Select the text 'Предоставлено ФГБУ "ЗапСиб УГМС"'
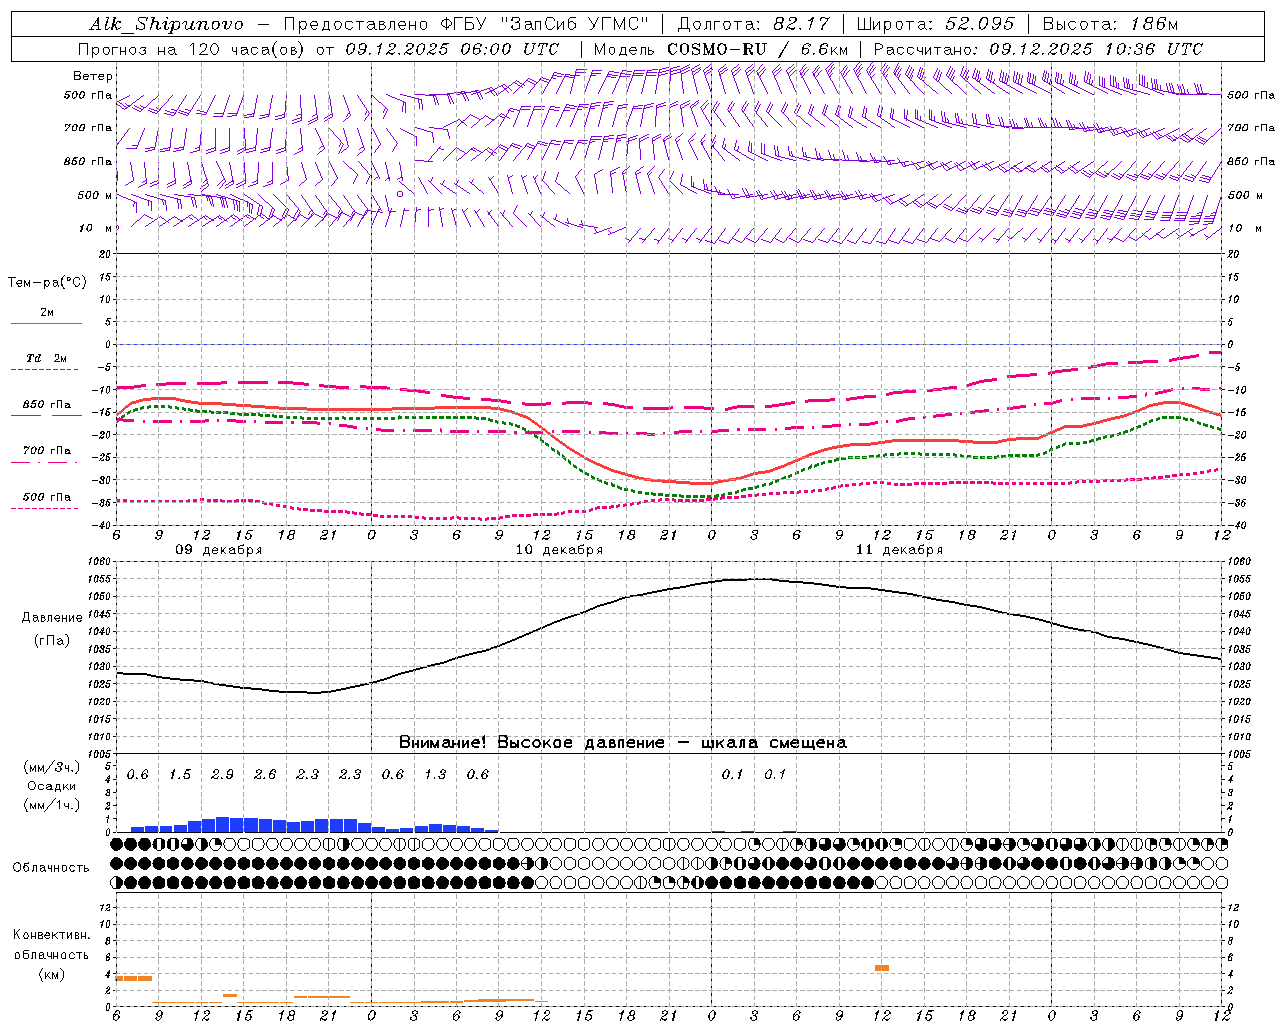This screenshot has width=1280, height=1024. 466,24
